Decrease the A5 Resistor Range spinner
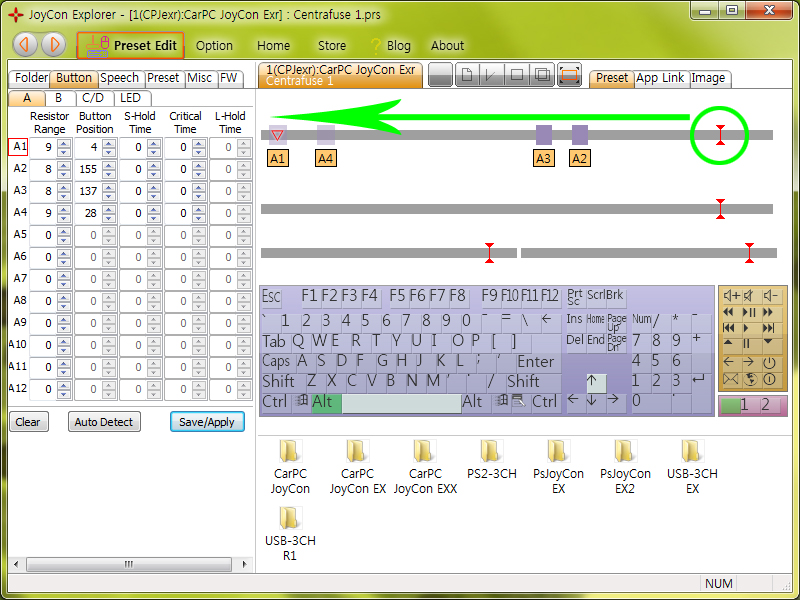This screenshot has height=600, width=800. click(x=64, y=240)
